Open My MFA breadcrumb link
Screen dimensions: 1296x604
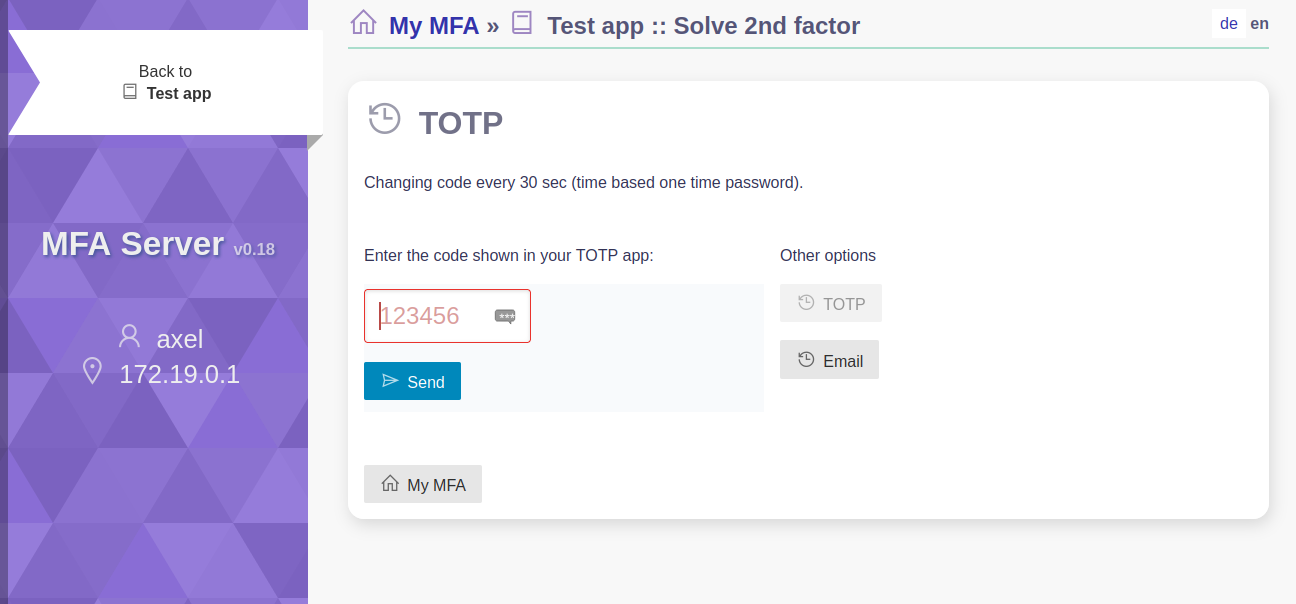(x=434, y=25)
